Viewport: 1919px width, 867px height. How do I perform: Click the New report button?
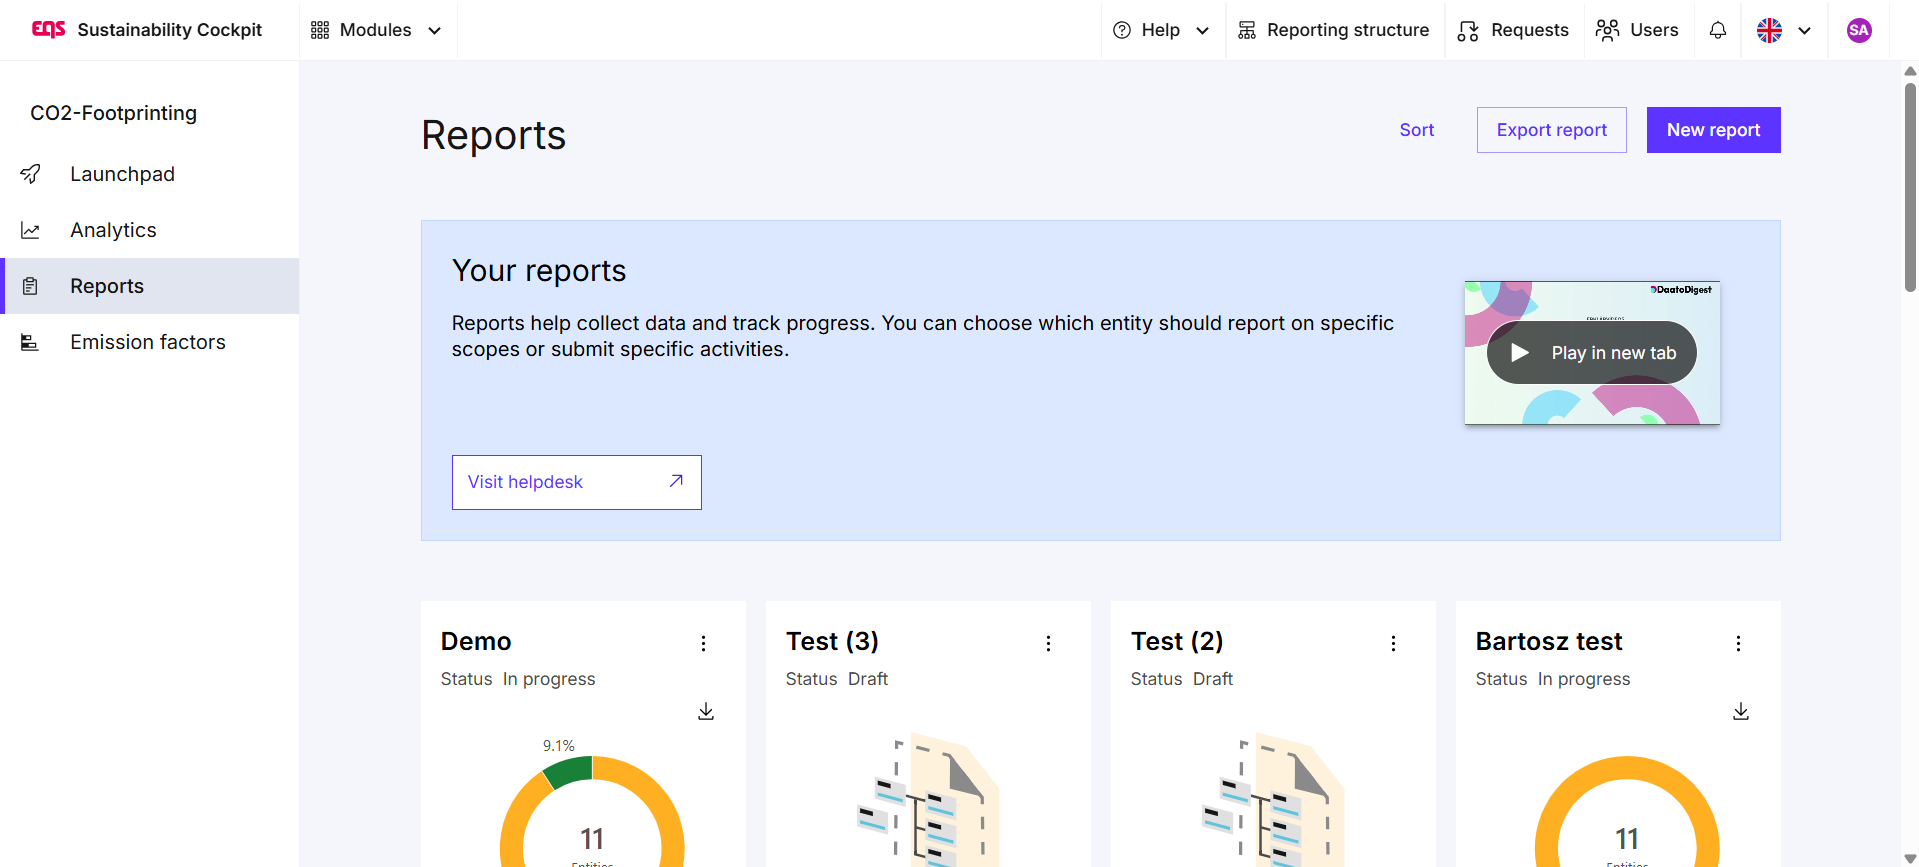point(1713,130)
